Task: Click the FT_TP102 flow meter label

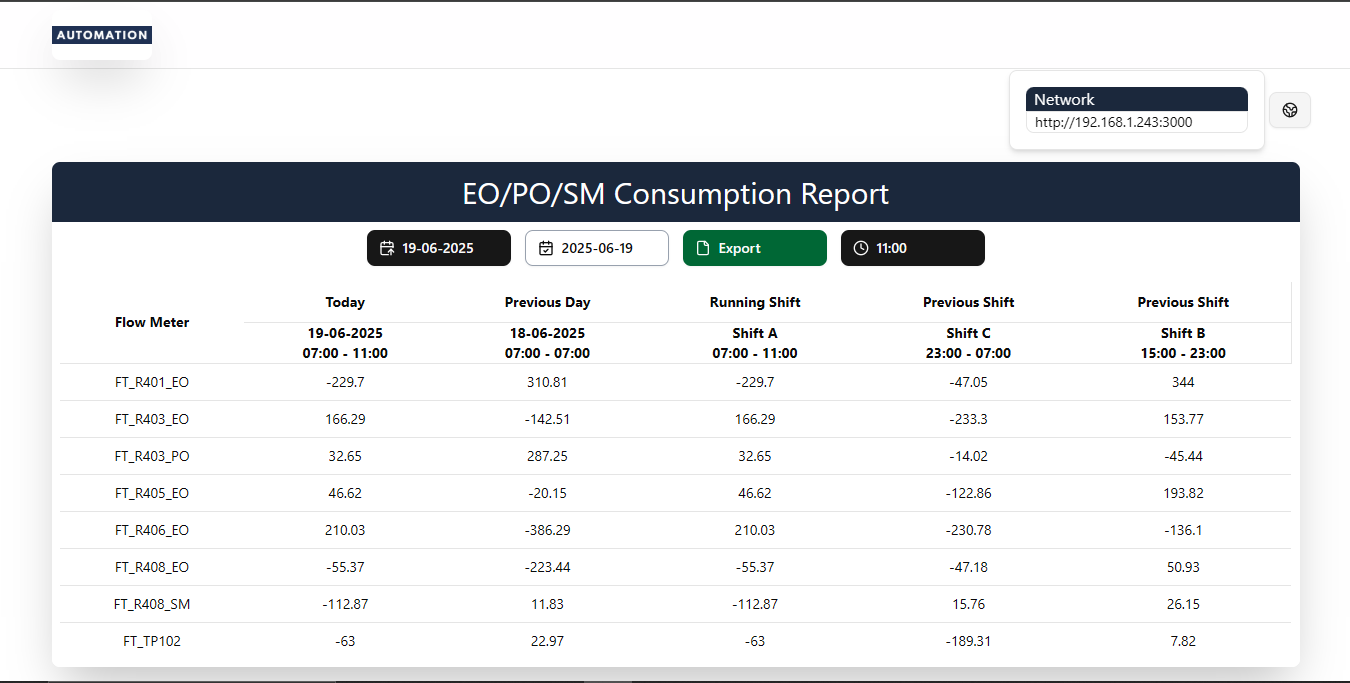Action: coord(152,641)
